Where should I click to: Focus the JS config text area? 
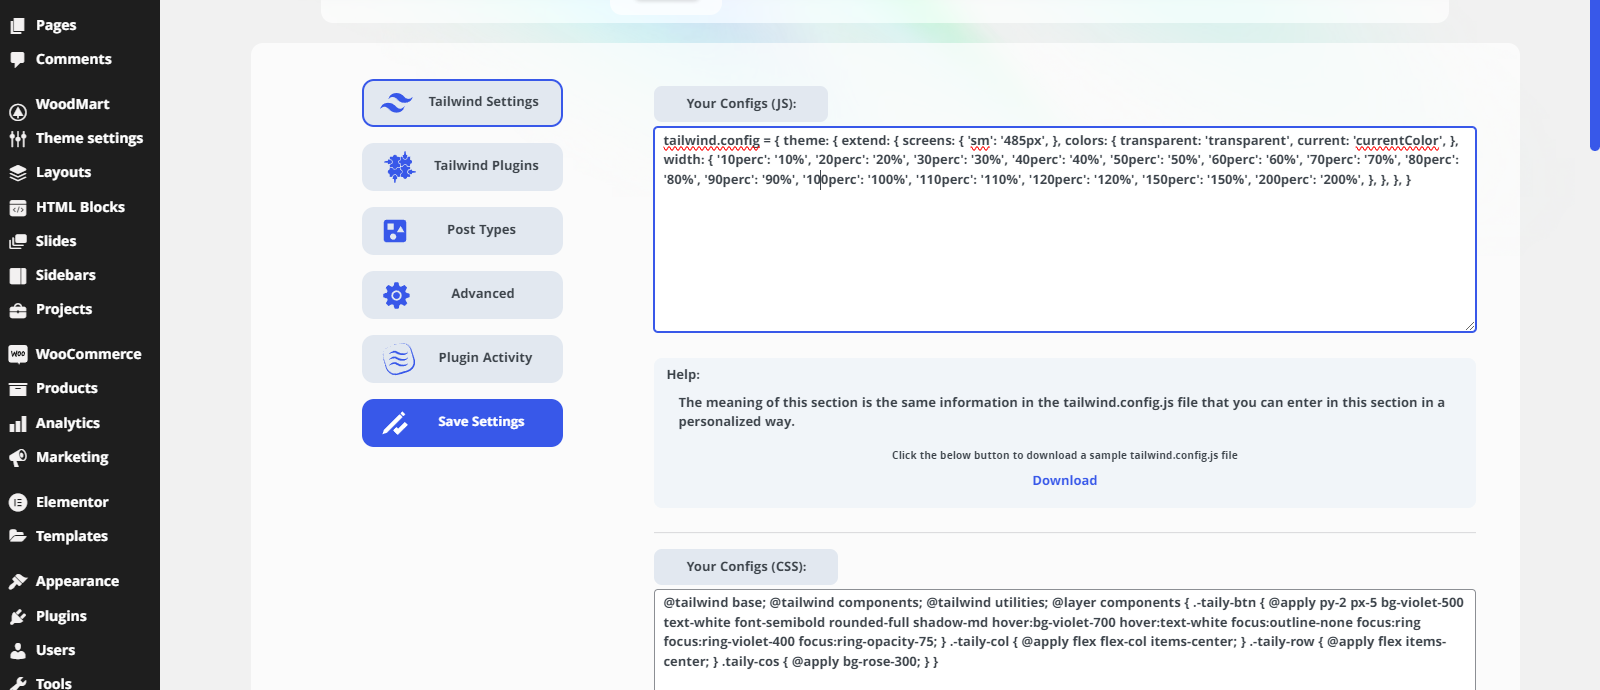1065,229
